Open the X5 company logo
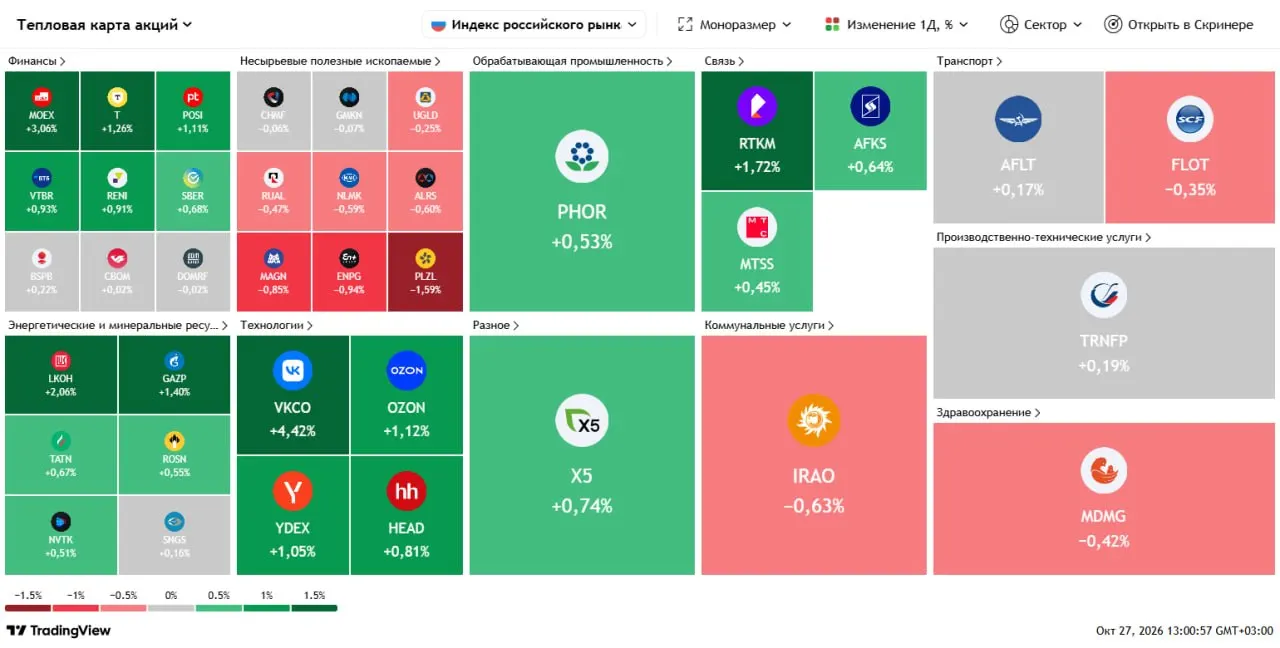The width and height of the screenshot is (1280, 648). pos(582,420)
